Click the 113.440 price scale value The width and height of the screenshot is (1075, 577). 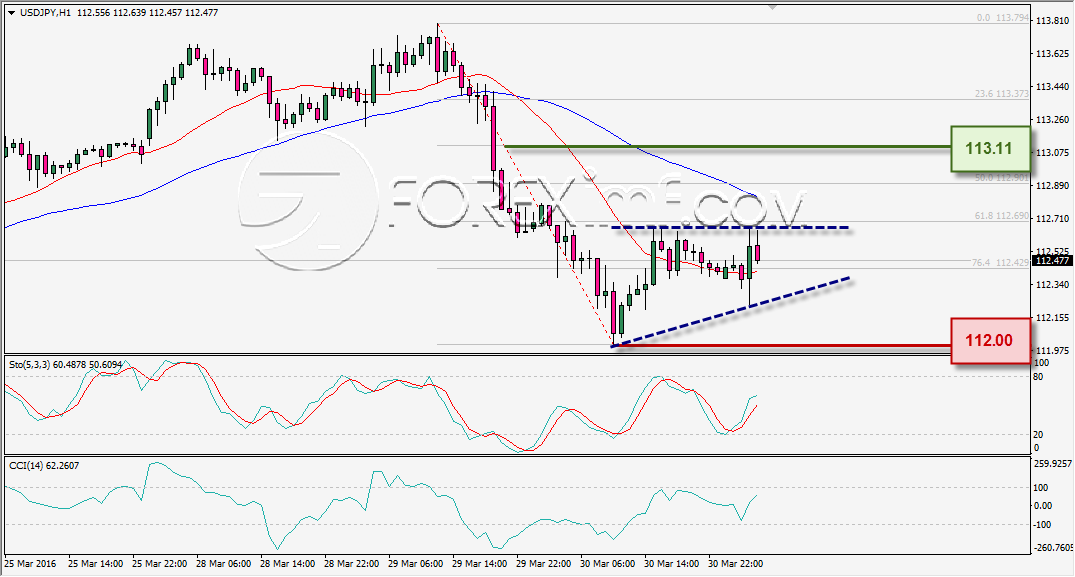click(1052, 86)
